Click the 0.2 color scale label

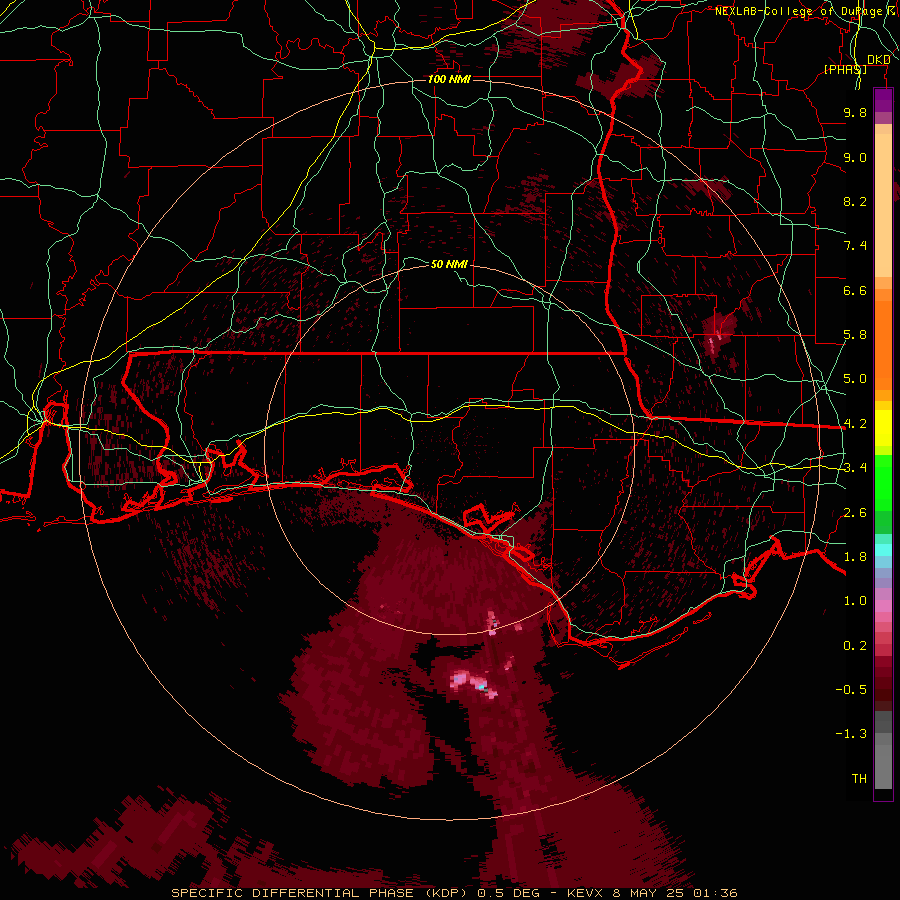click(855, 646)
